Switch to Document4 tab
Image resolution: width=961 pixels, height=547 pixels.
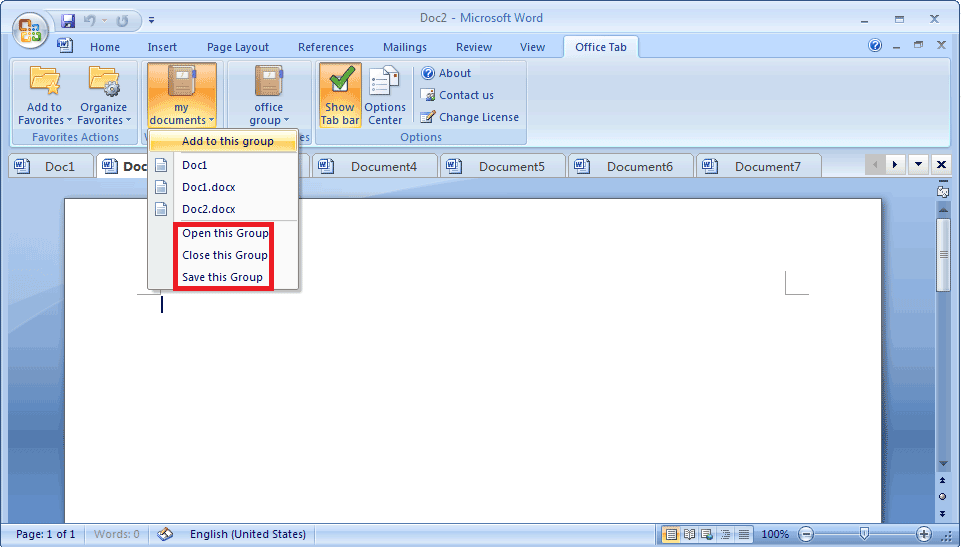click(375, 166)
